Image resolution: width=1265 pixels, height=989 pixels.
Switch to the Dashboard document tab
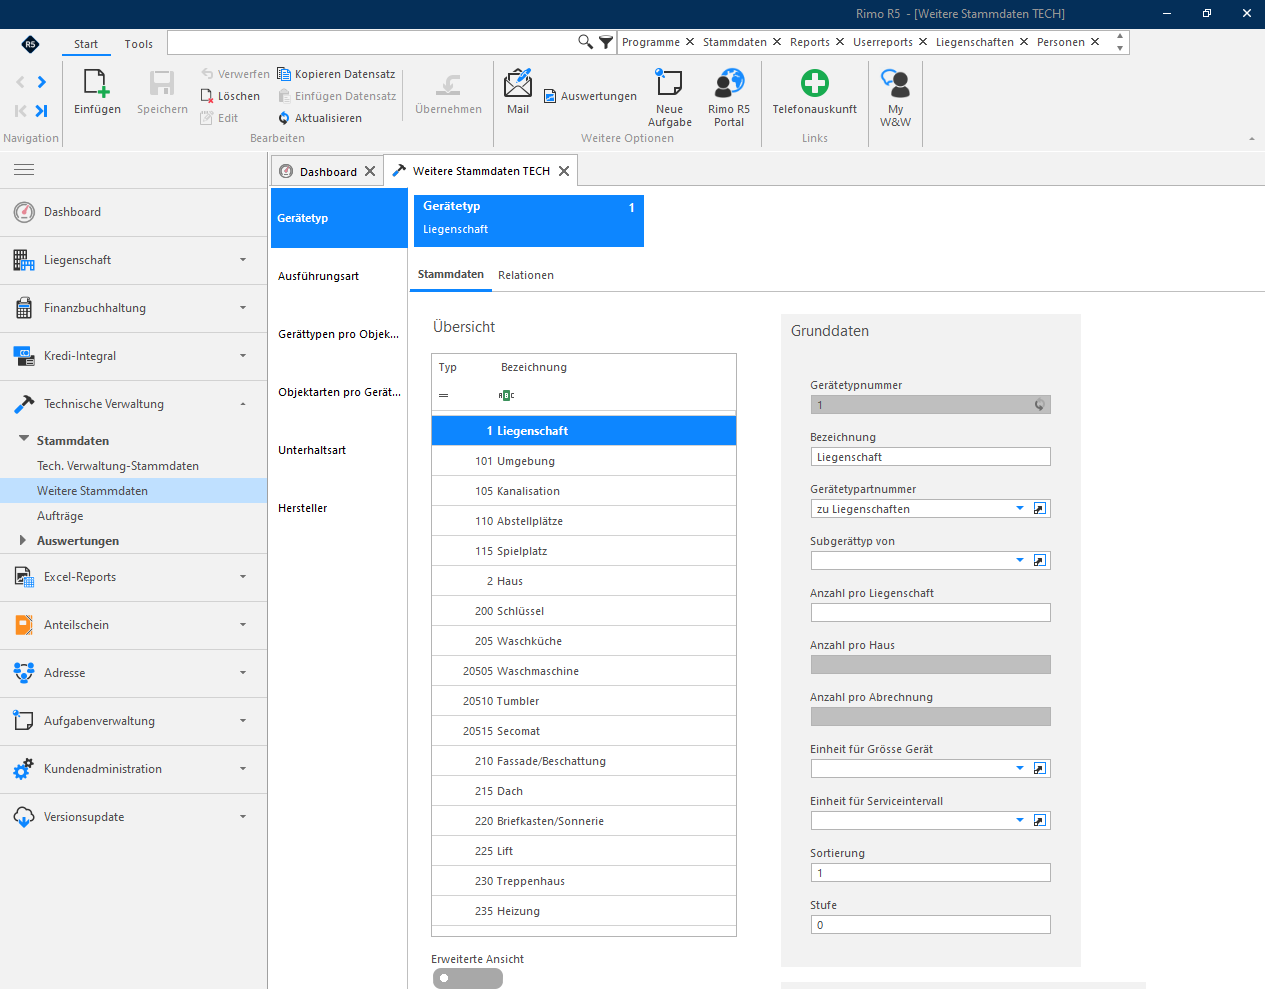328,171
